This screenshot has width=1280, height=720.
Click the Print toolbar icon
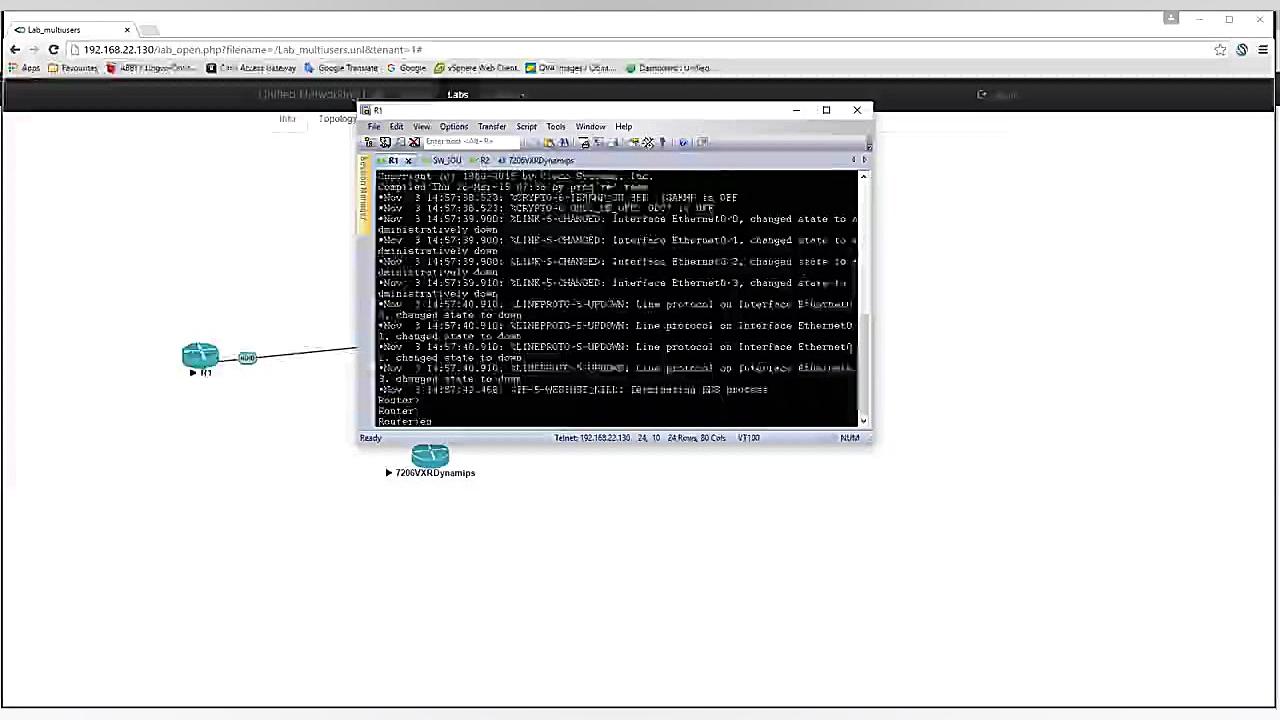585,142
